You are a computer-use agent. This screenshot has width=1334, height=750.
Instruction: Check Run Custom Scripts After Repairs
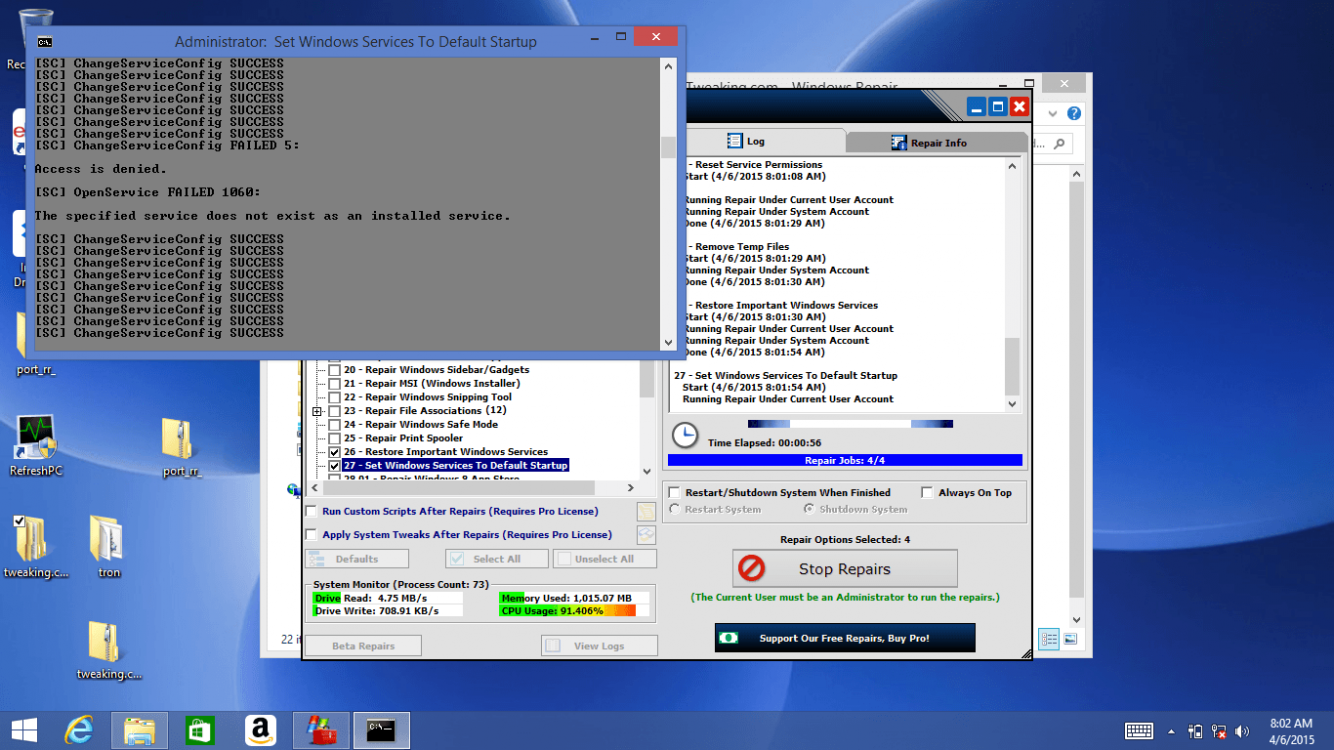(311, 512)
